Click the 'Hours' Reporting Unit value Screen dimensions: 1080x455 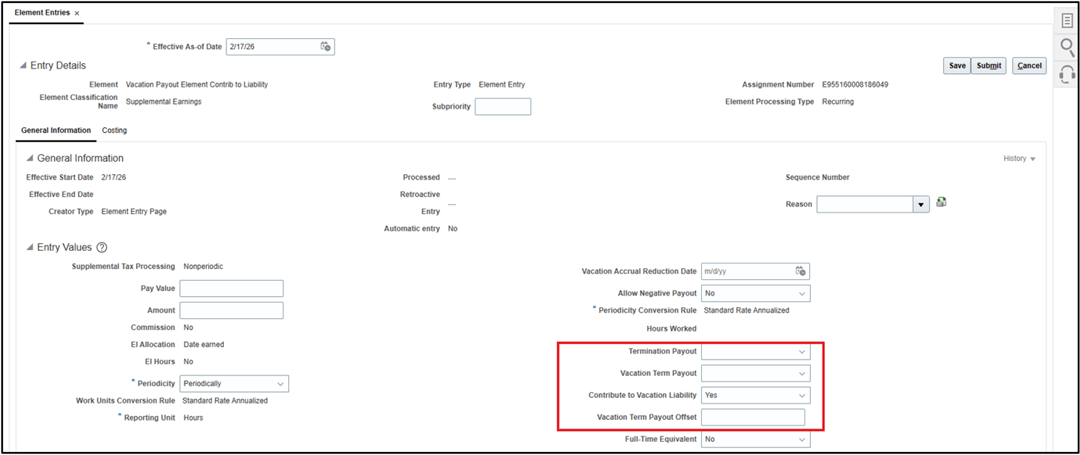click(193, 418)
